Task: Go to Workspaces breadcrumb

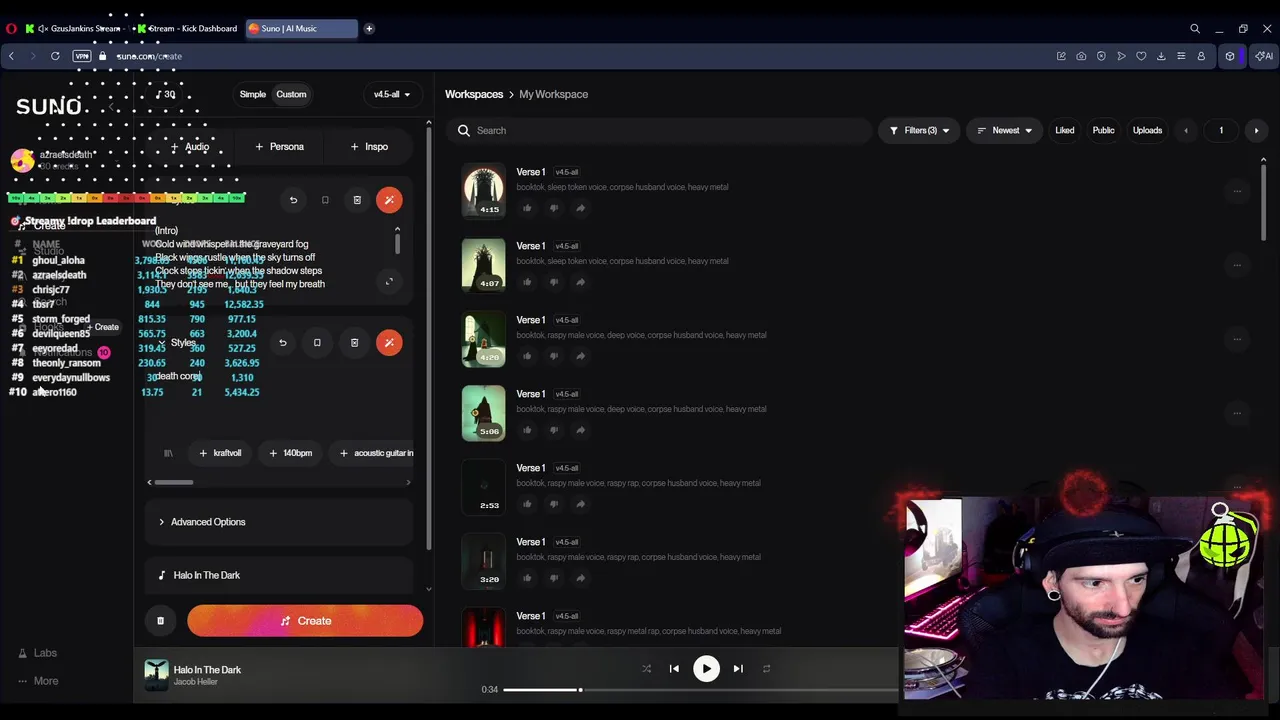Action: [x=474, y=94]
